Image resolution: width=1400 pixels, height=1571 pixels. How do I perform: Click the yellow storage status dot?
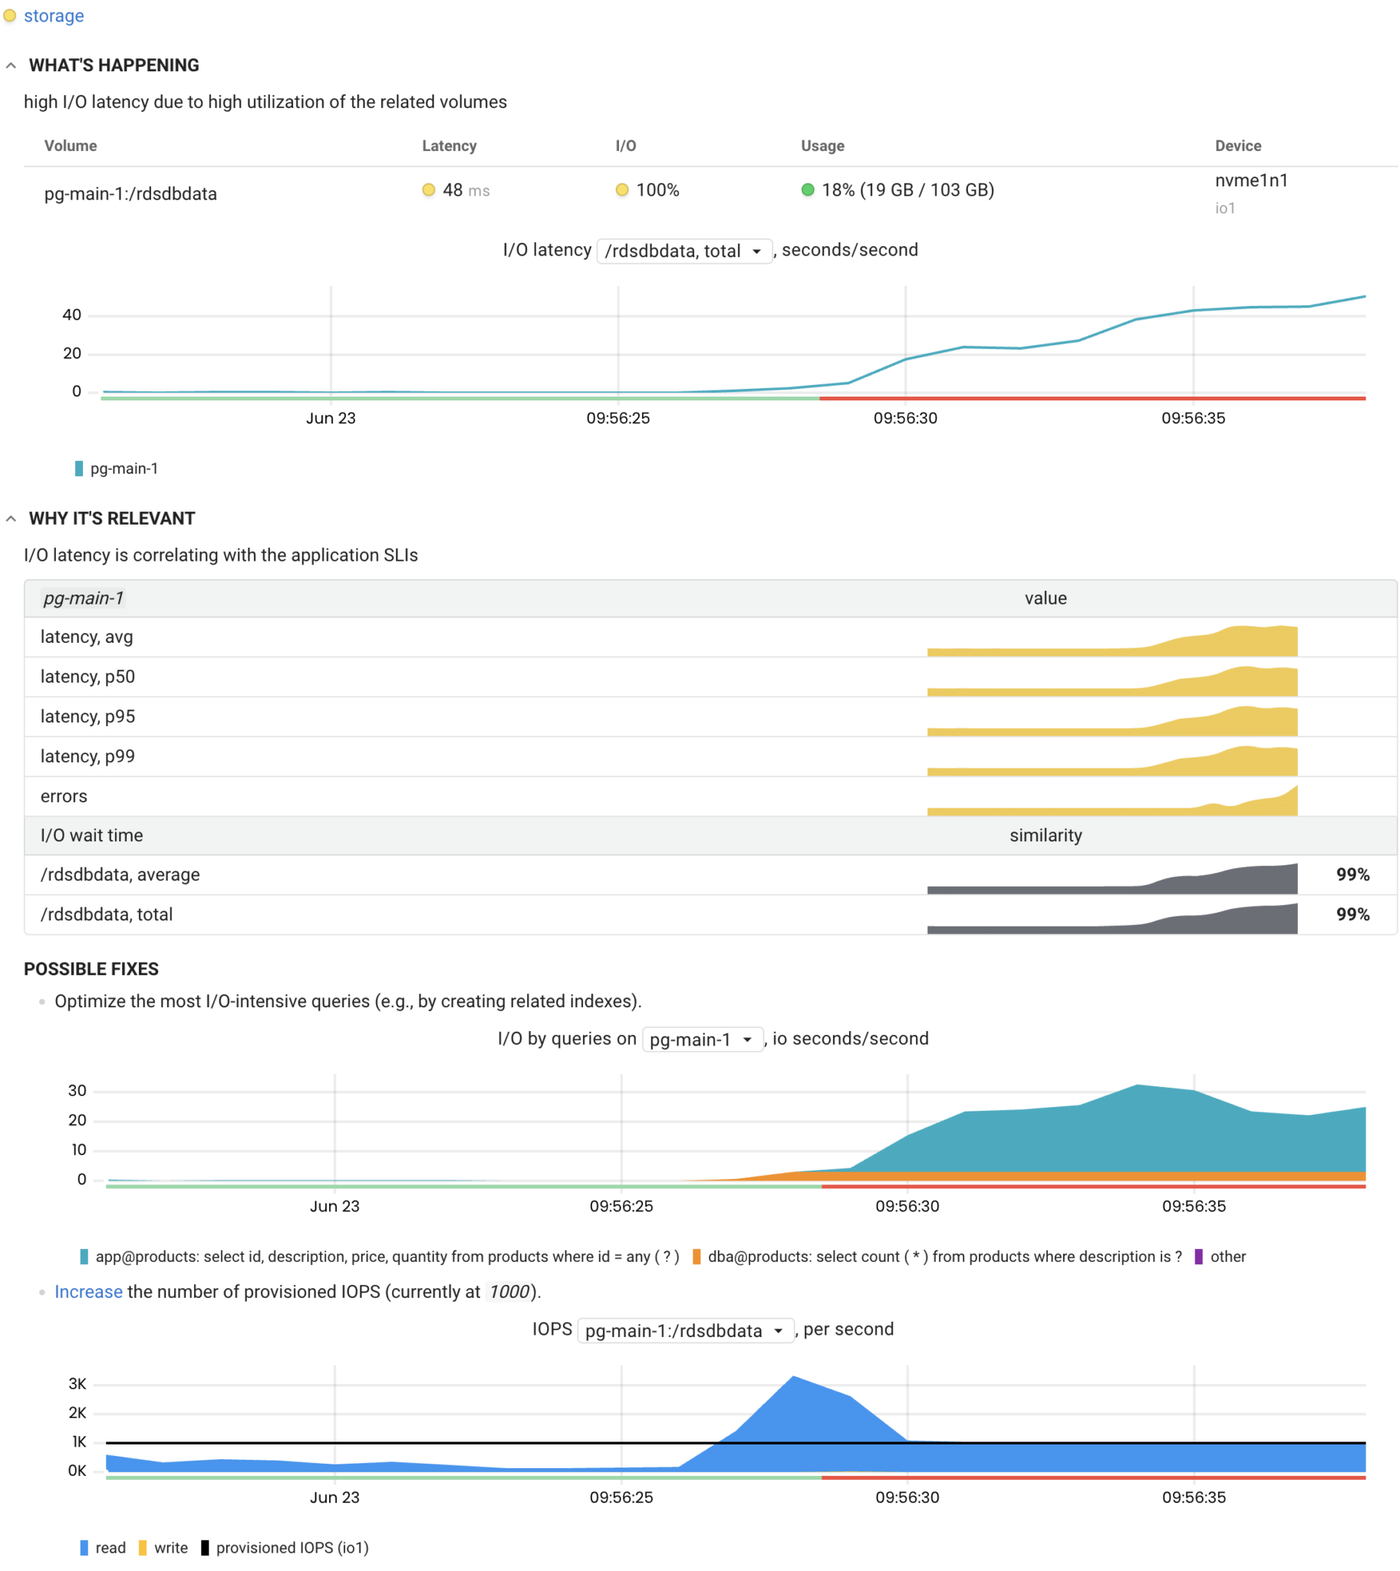pos(10,16)
